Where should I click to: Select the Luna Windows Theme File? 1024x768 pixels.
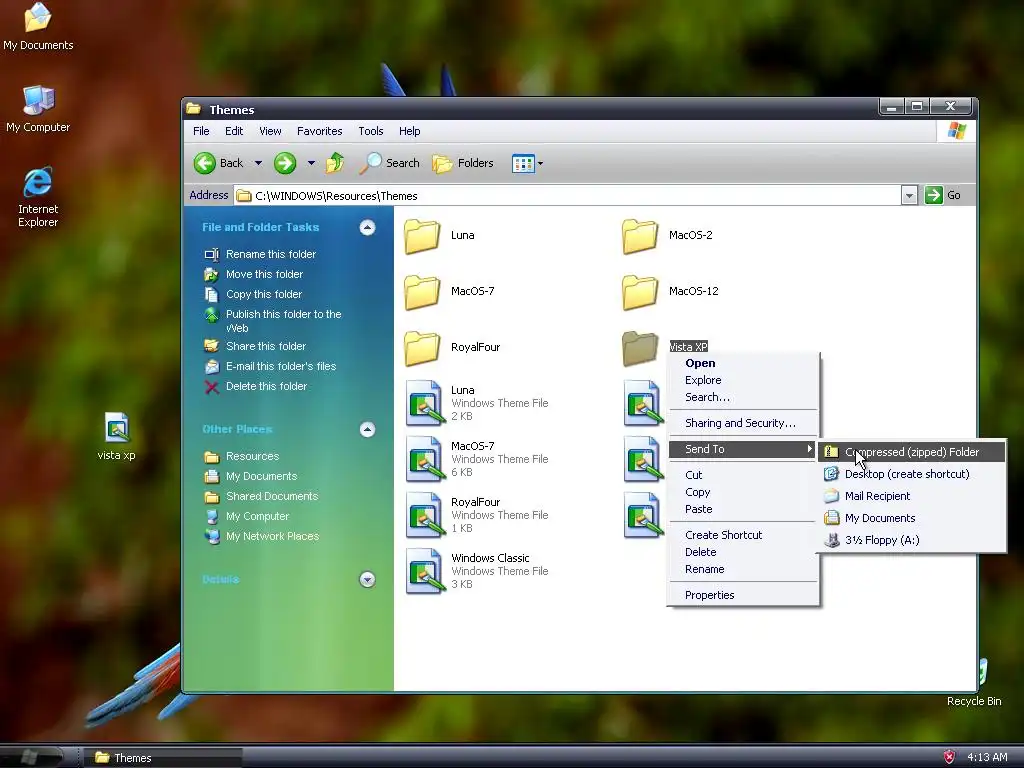tap(424, 403)
